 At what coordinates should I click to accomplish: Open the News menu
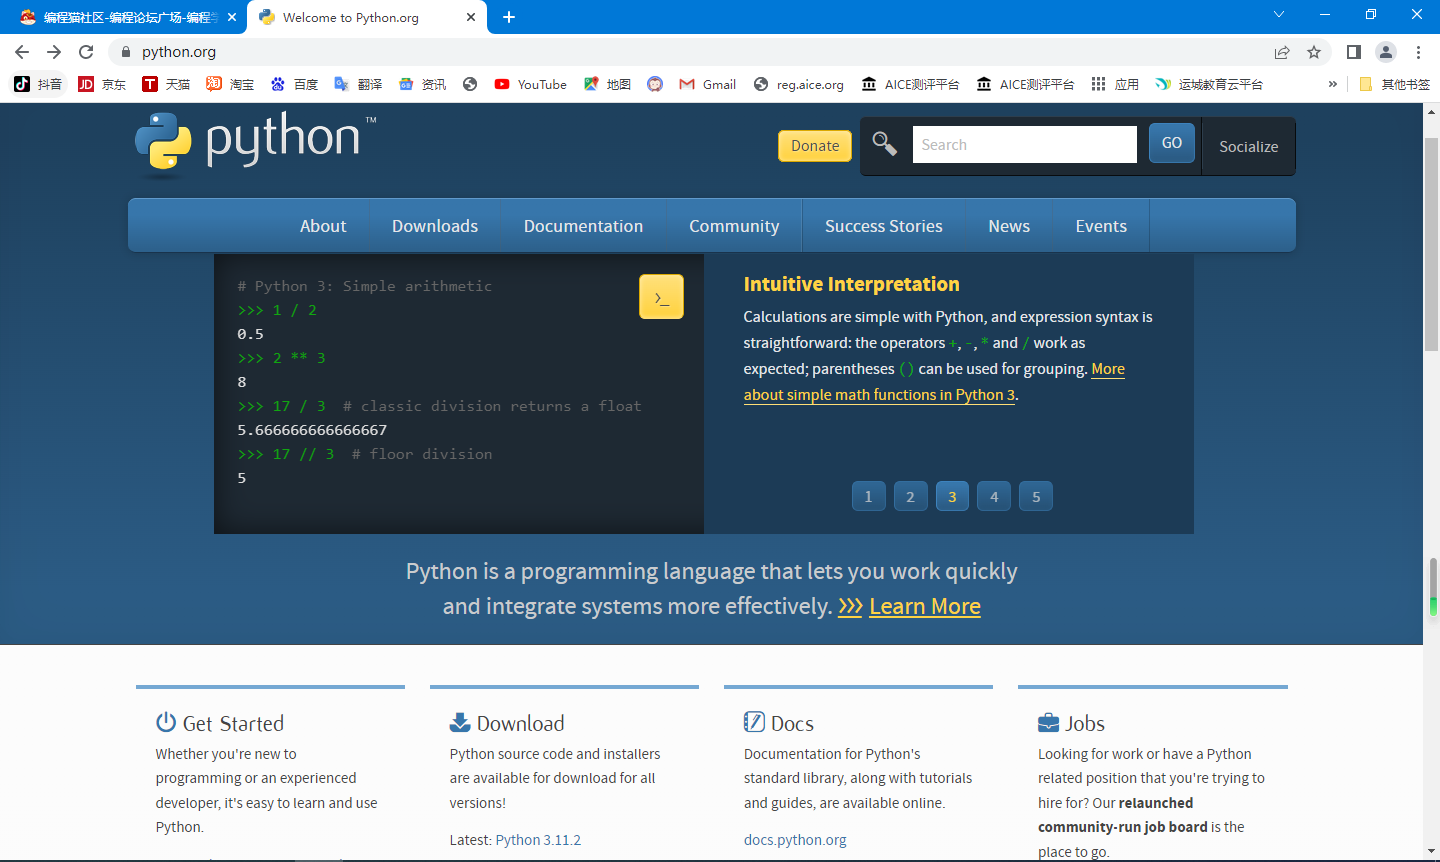click(x=1009, y=226)
